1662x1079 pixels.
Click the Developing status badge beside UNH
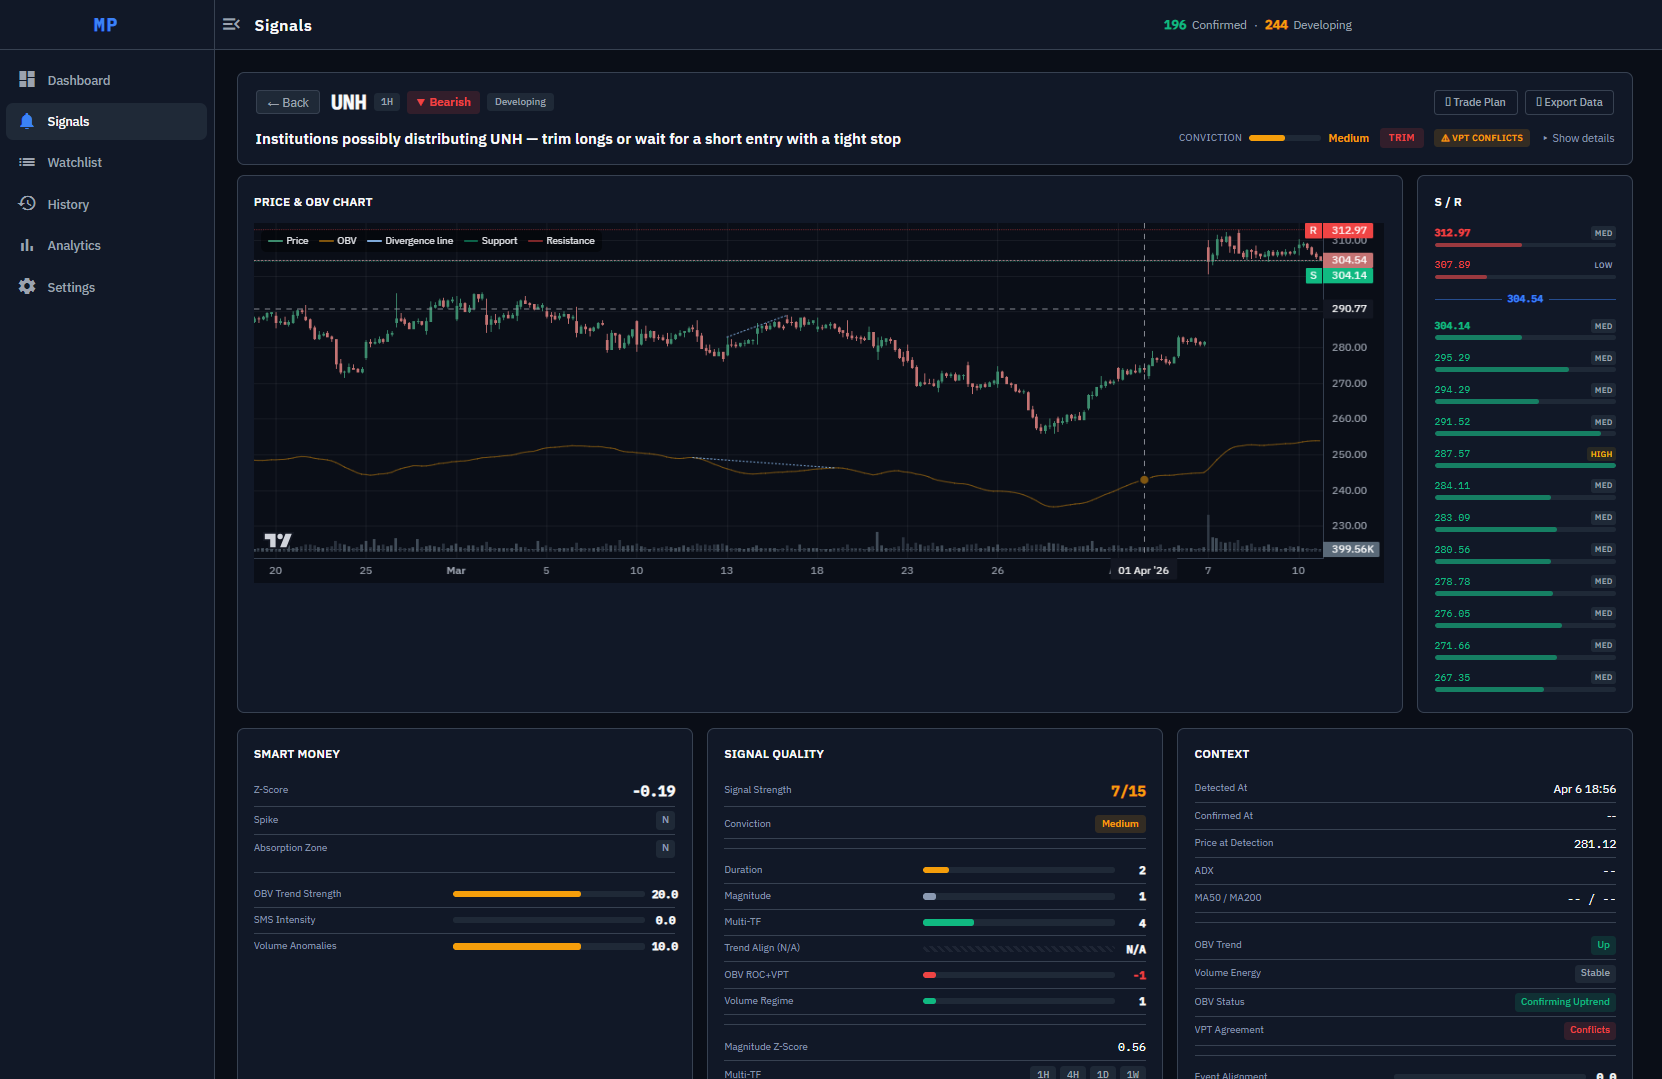pos(520,102)
